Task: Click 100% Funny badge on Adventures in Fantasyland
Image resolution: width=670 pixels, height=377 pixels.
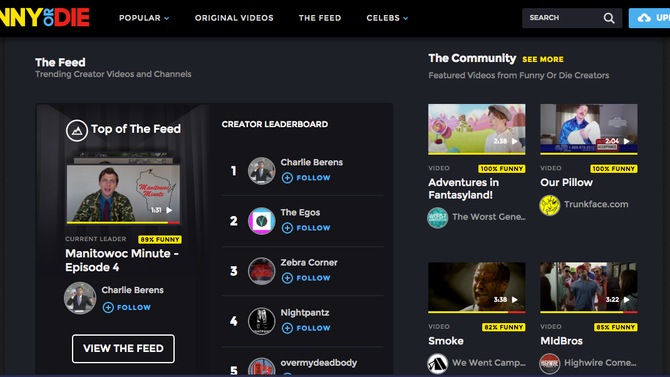Action: point(502,169)
